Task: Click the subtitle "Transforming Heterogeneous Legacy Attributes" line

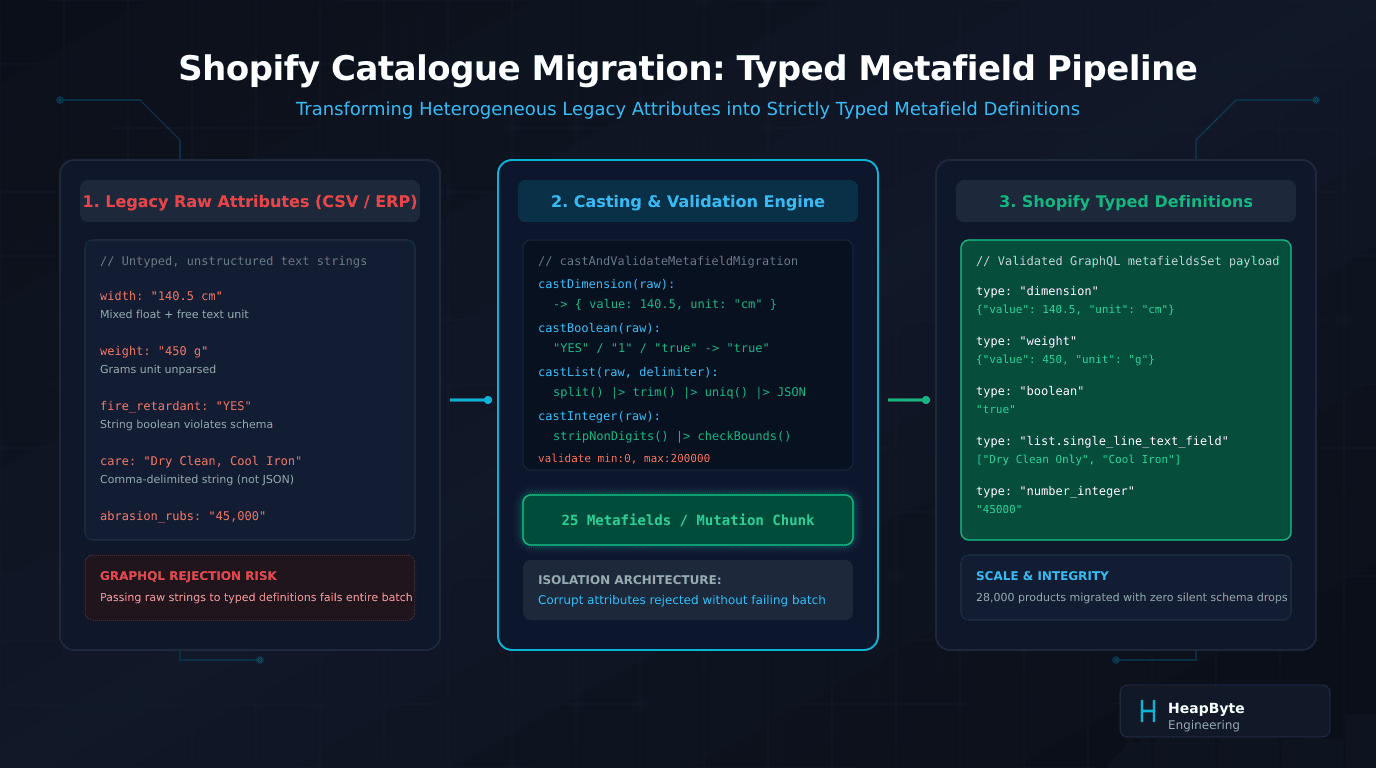Action: coord(688,109)
